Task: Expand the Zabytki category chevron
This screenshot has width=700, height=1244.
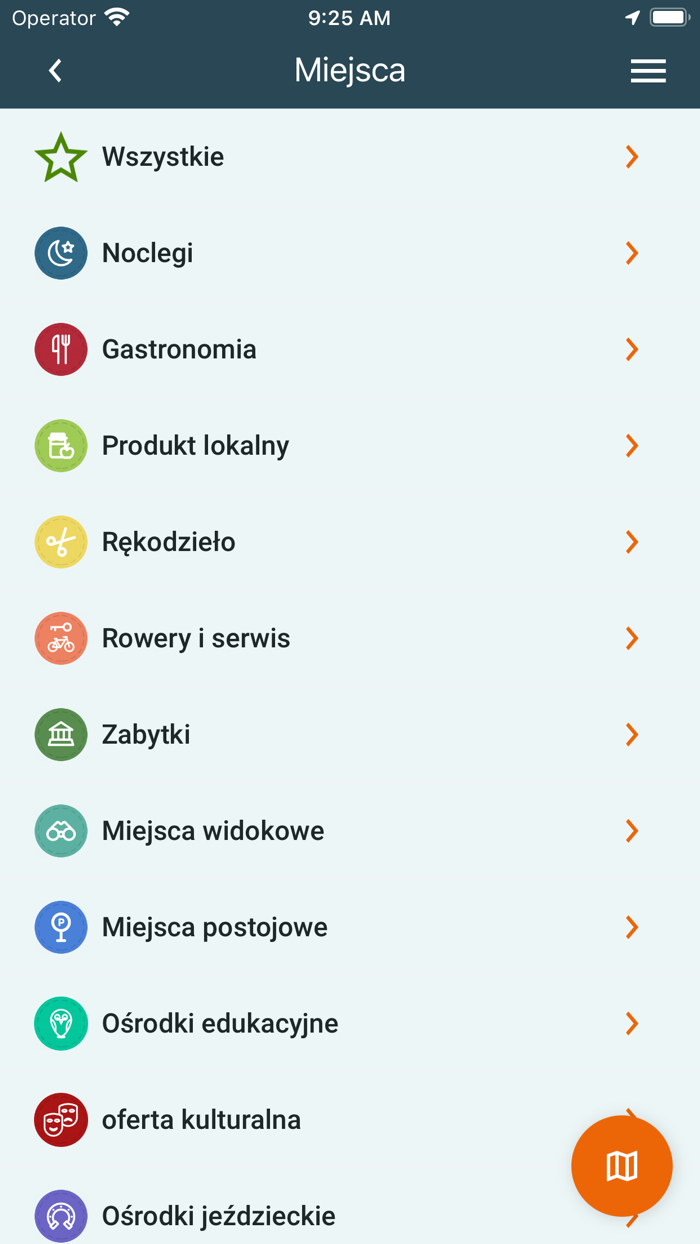Action: [631, 734]
